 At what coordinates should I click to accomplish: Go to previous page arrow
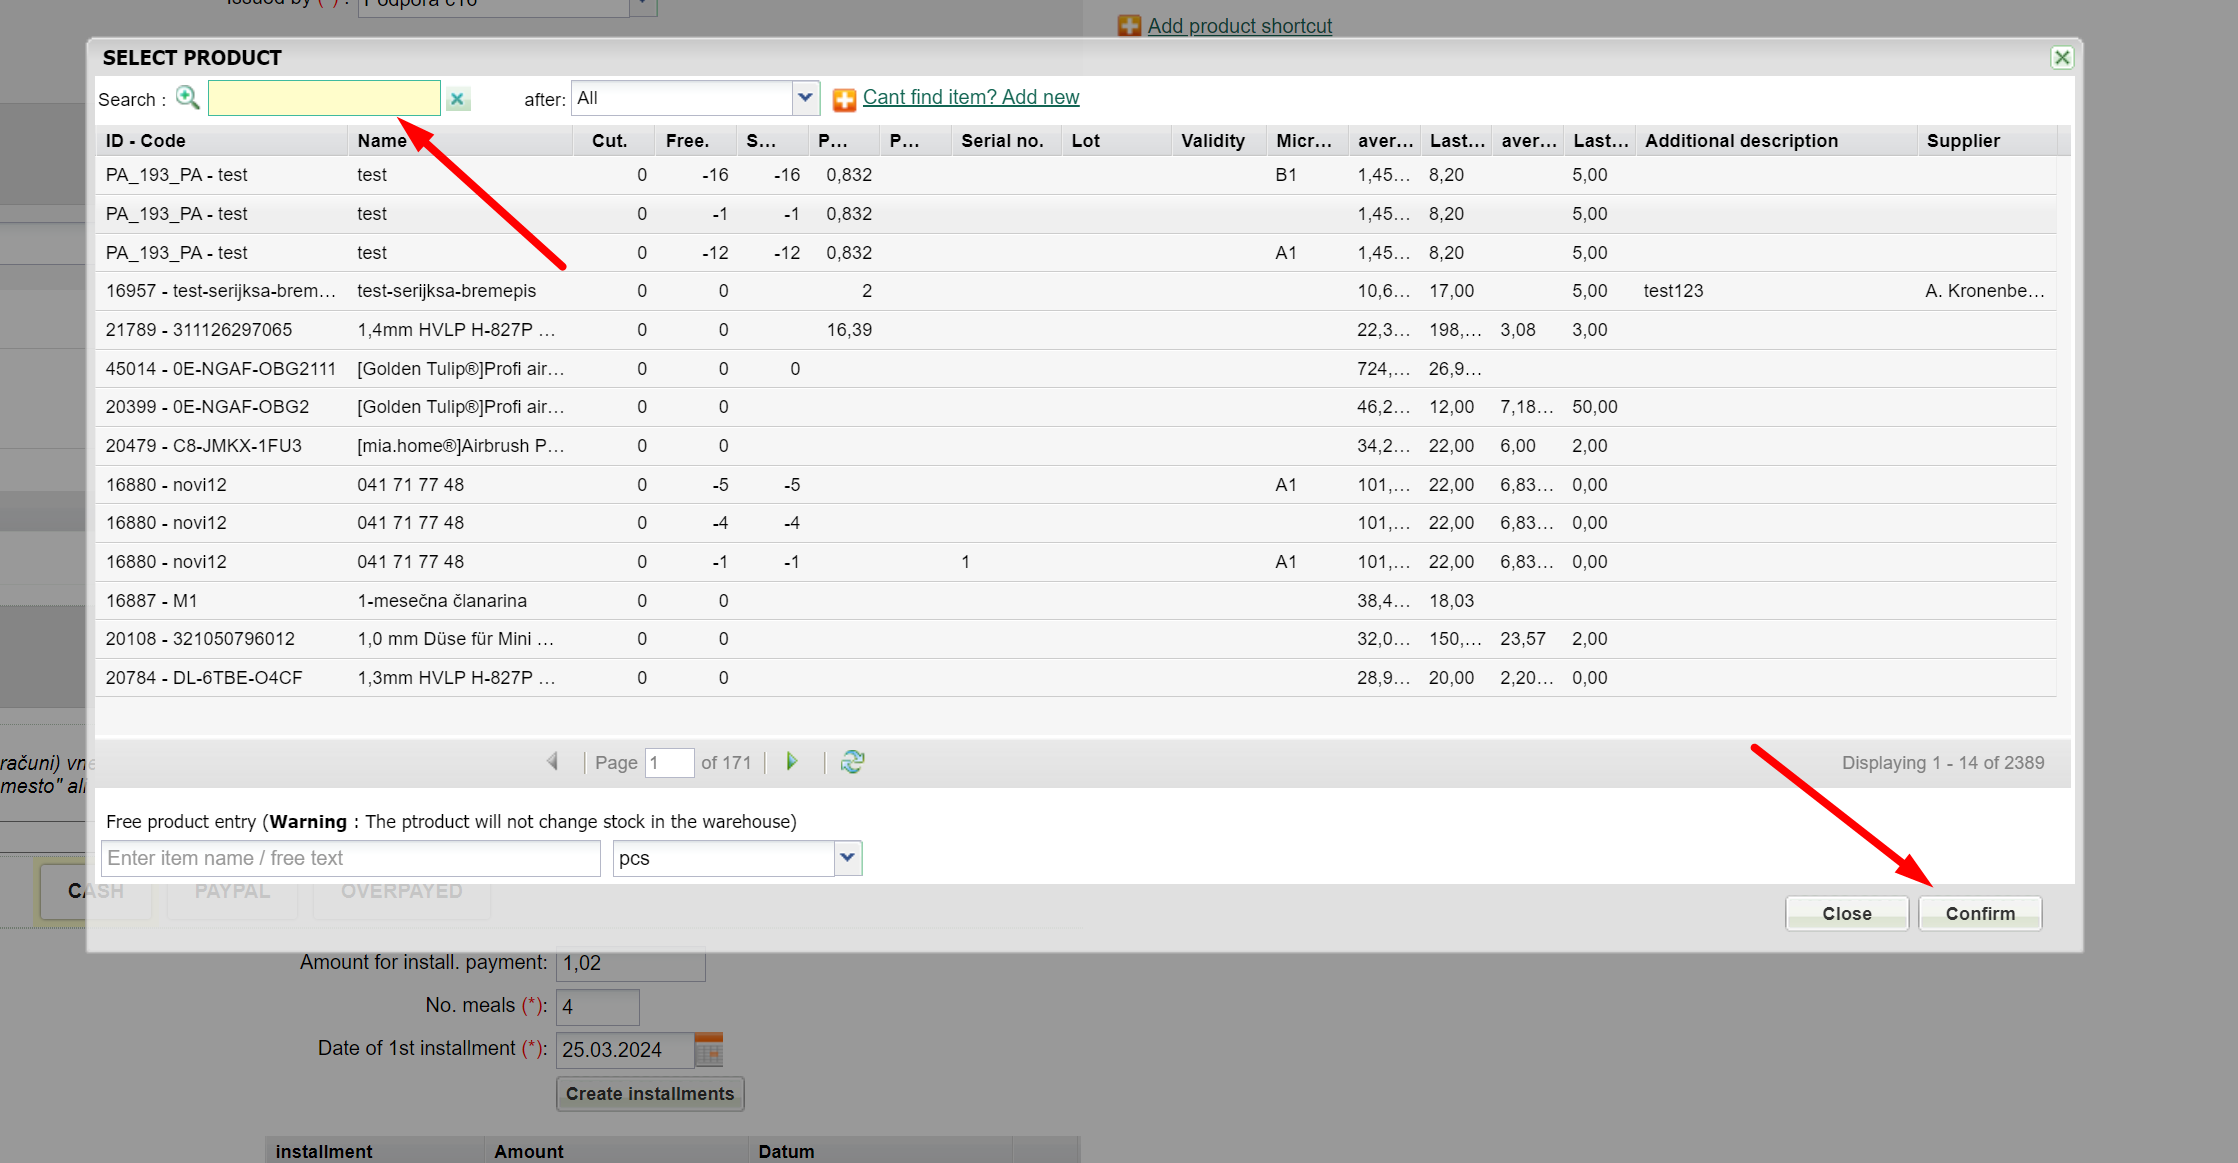coord(553,762)
